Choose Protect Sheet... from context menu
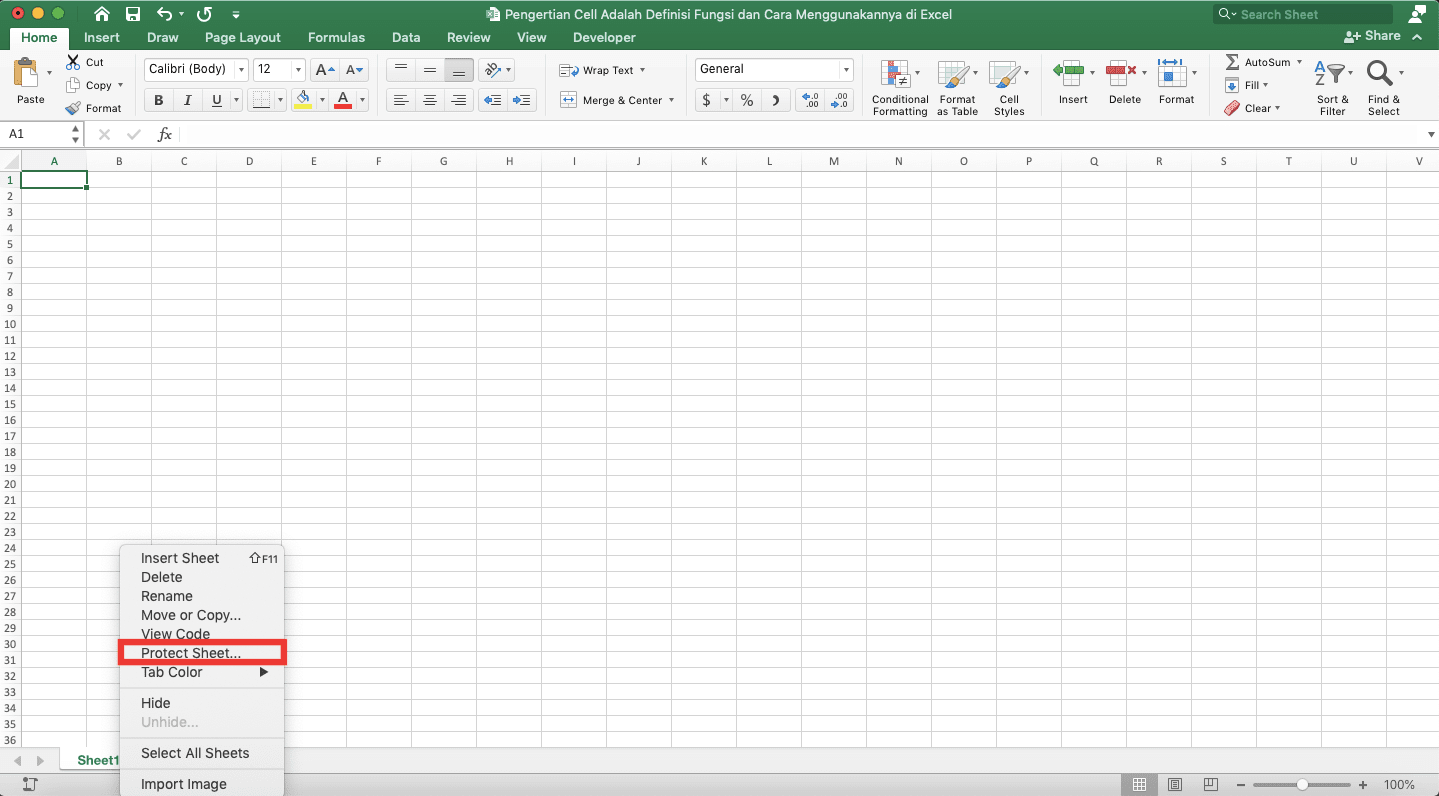The image size is (1439, 796). point(191,653)
